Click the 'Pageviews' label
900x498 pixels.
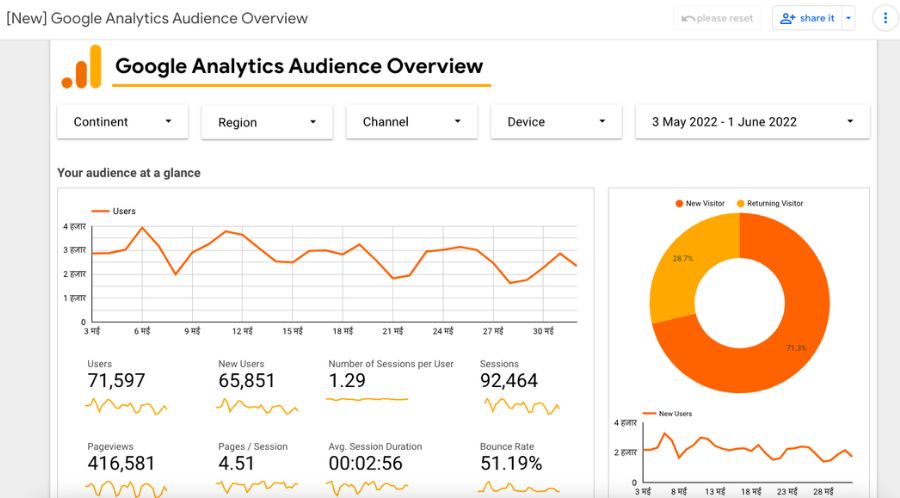(110, 446)
